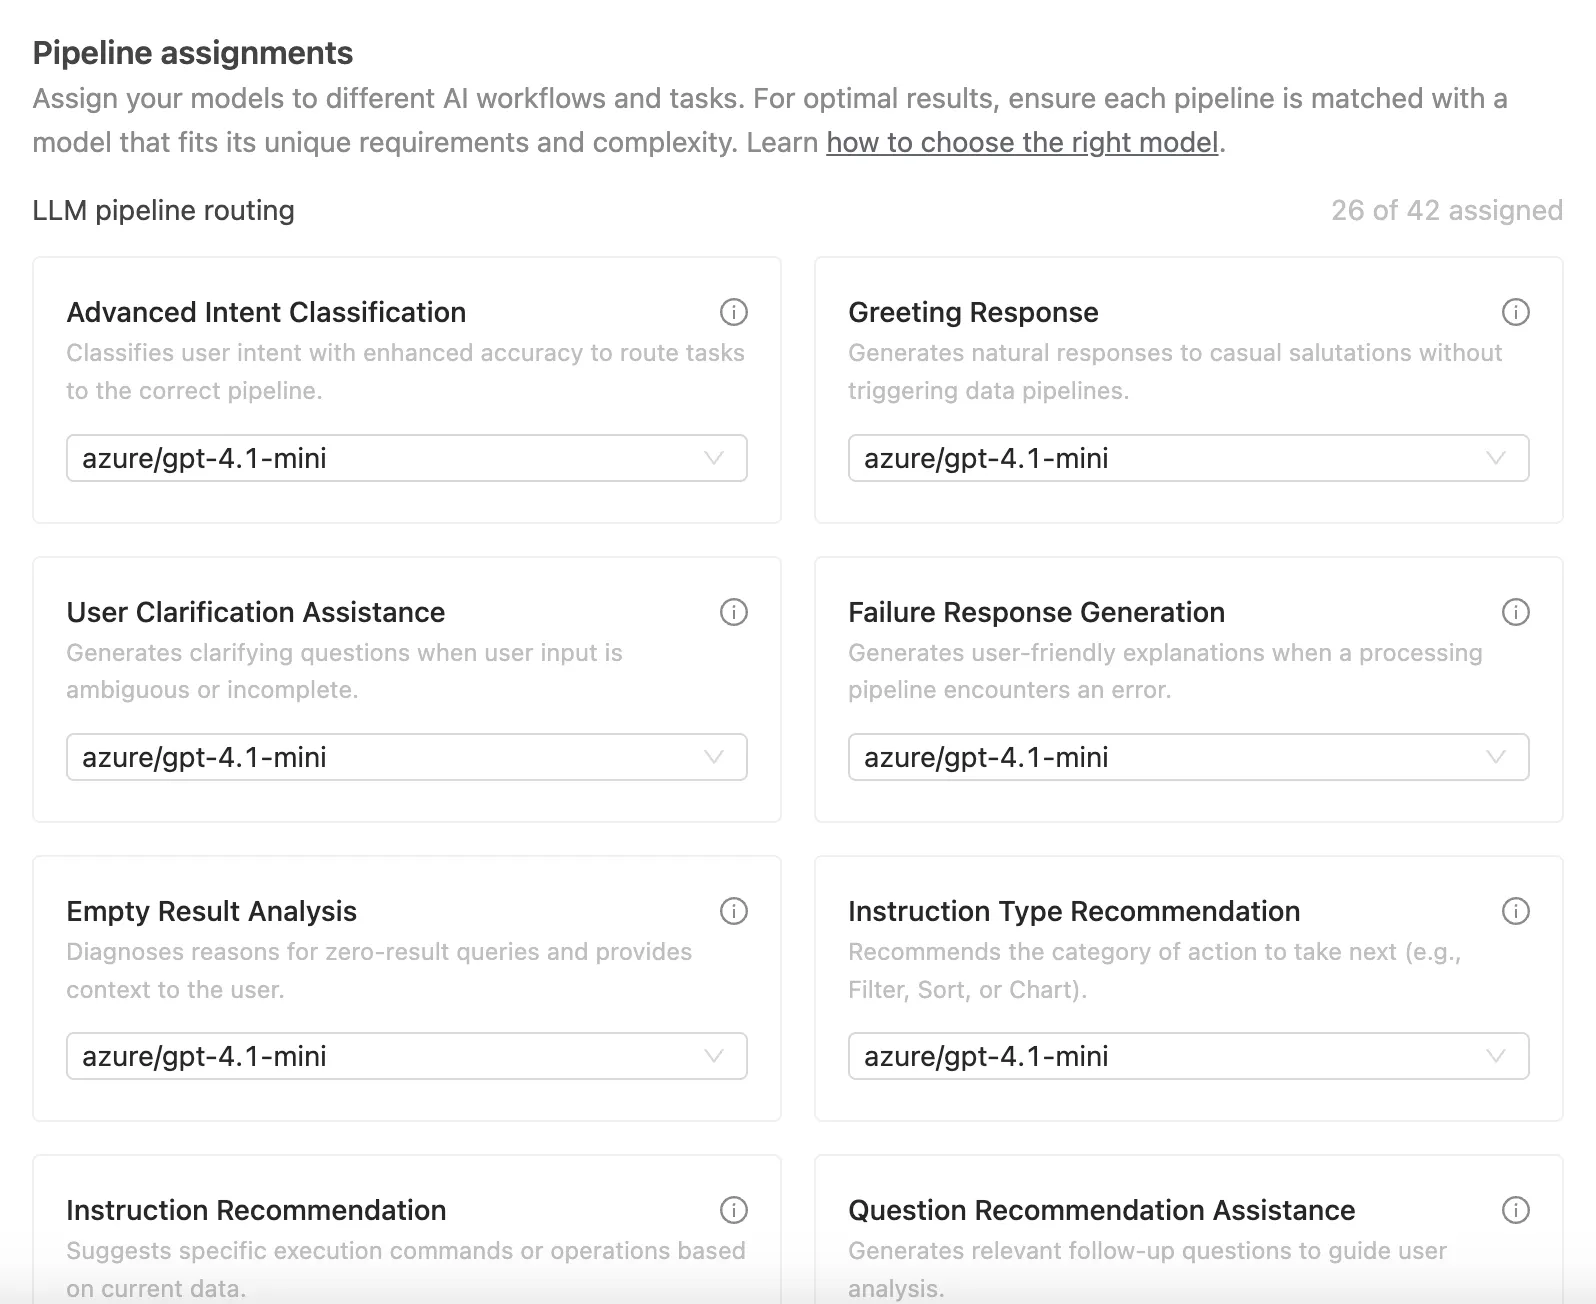
Task: Click the LLM pipeline routing heading
Action: pyautogui.click(x=163, y=210)
